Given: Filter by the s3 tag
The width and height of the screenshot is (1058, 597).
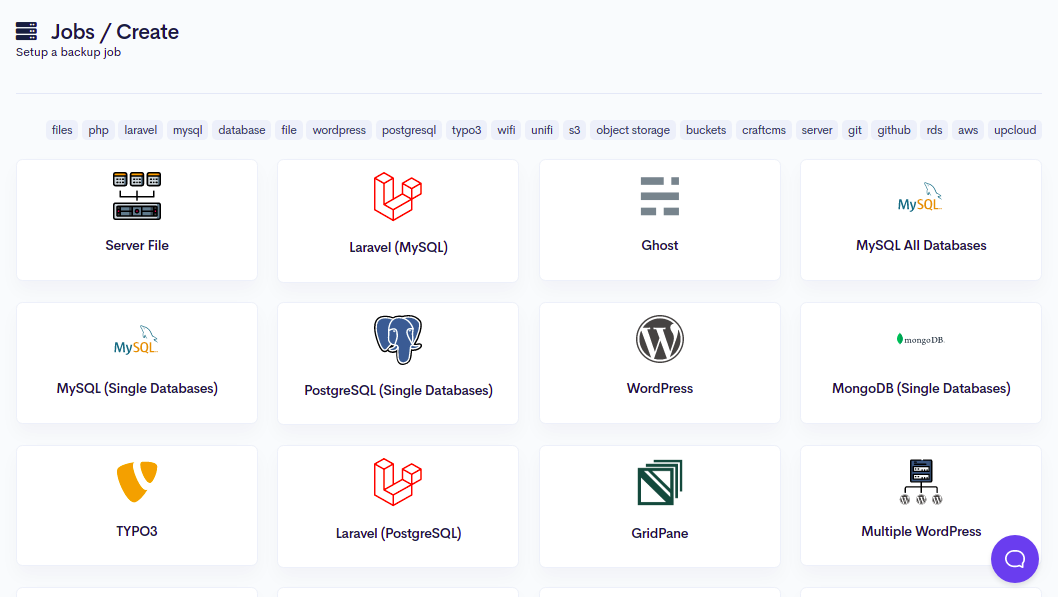Looking at the screenshot, I should (574, 130).
